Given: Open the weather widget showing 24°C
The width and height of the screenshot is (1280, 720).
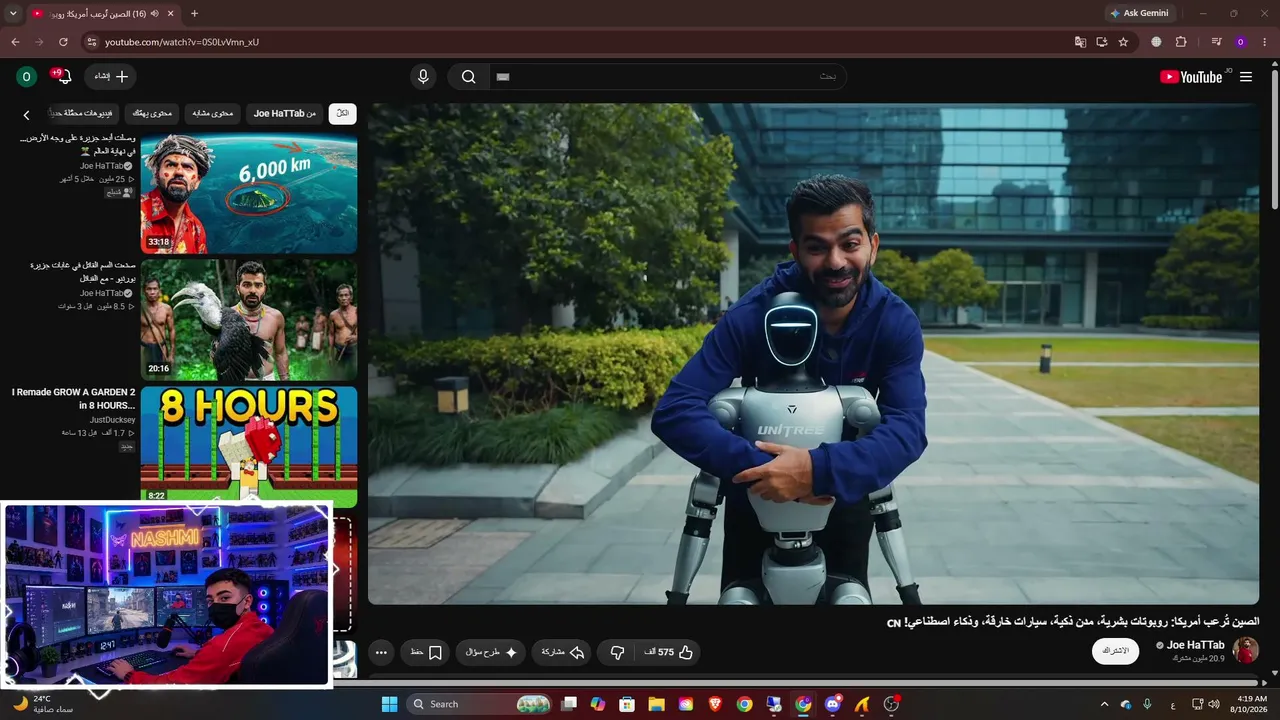Looking at the screenshot, I should pyautogui.click(x=42, y=704).
